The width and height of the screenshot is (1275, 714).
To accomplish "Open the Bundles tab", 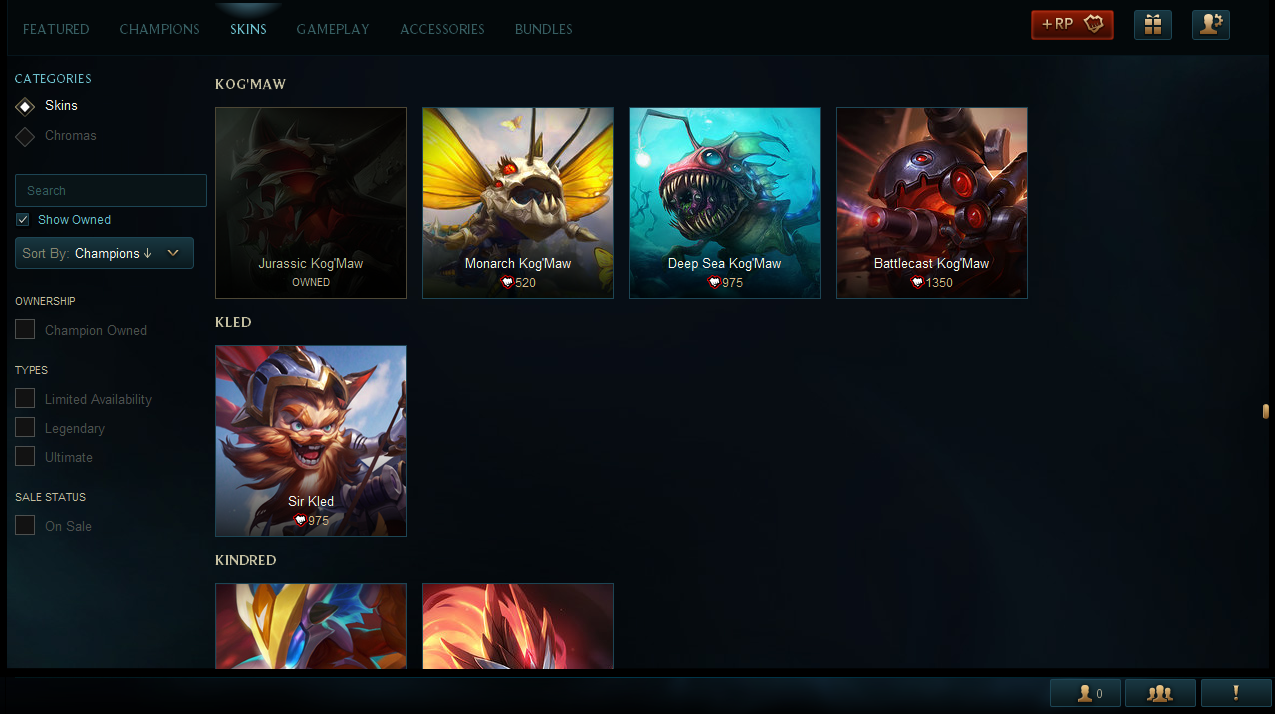I will coord(544,29).
